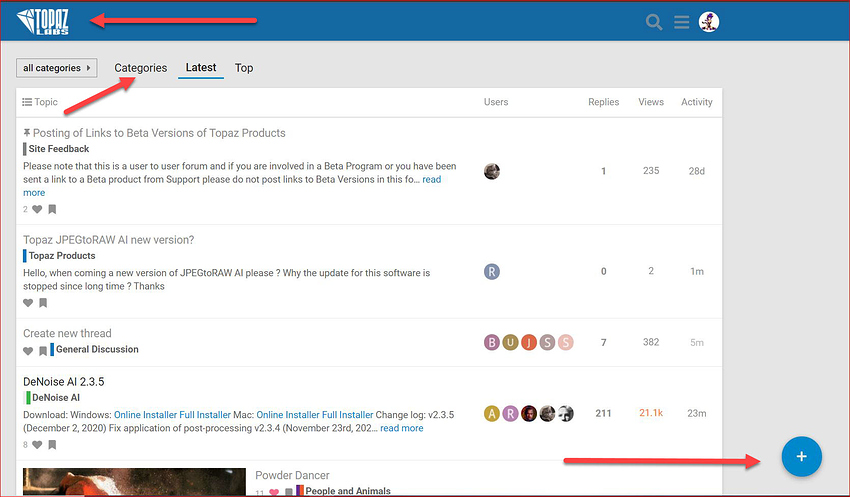
Task: Click 5m activity on Create new thread
Action: [697, 343]
